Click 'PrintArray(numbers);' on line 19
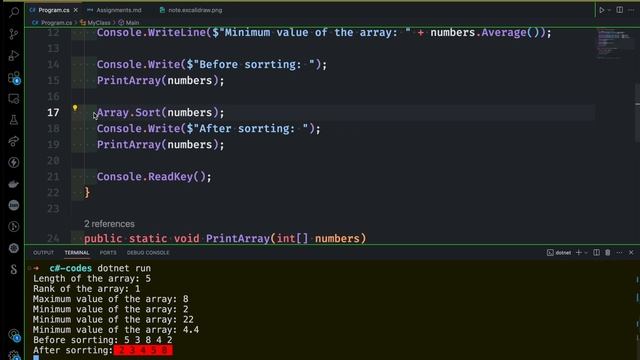Viewport: 640px width, 360px height. coord(160,144)
